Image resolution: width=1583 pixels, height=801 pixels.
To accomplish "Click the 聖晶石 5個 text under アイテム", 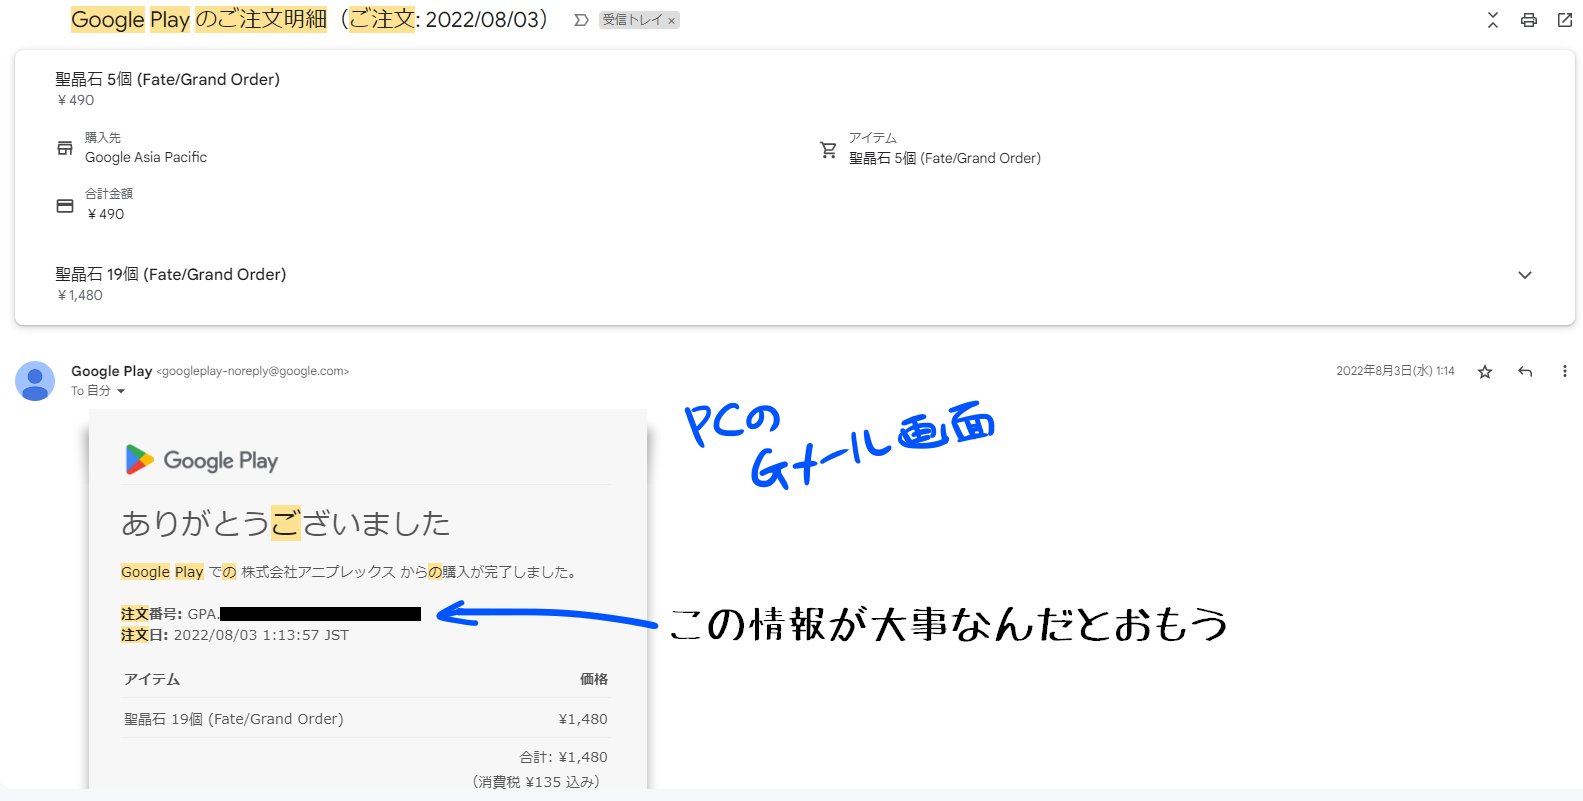I will 945,158.
